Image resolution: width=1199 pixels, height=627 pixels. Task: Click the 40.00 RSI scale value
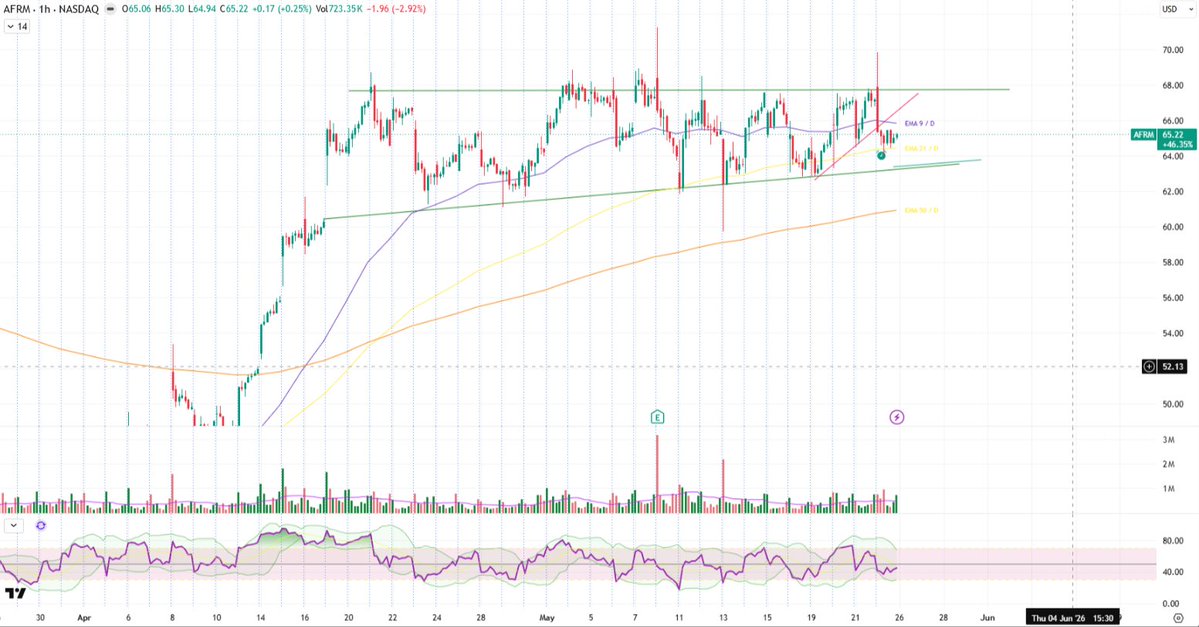point(1173,572)
